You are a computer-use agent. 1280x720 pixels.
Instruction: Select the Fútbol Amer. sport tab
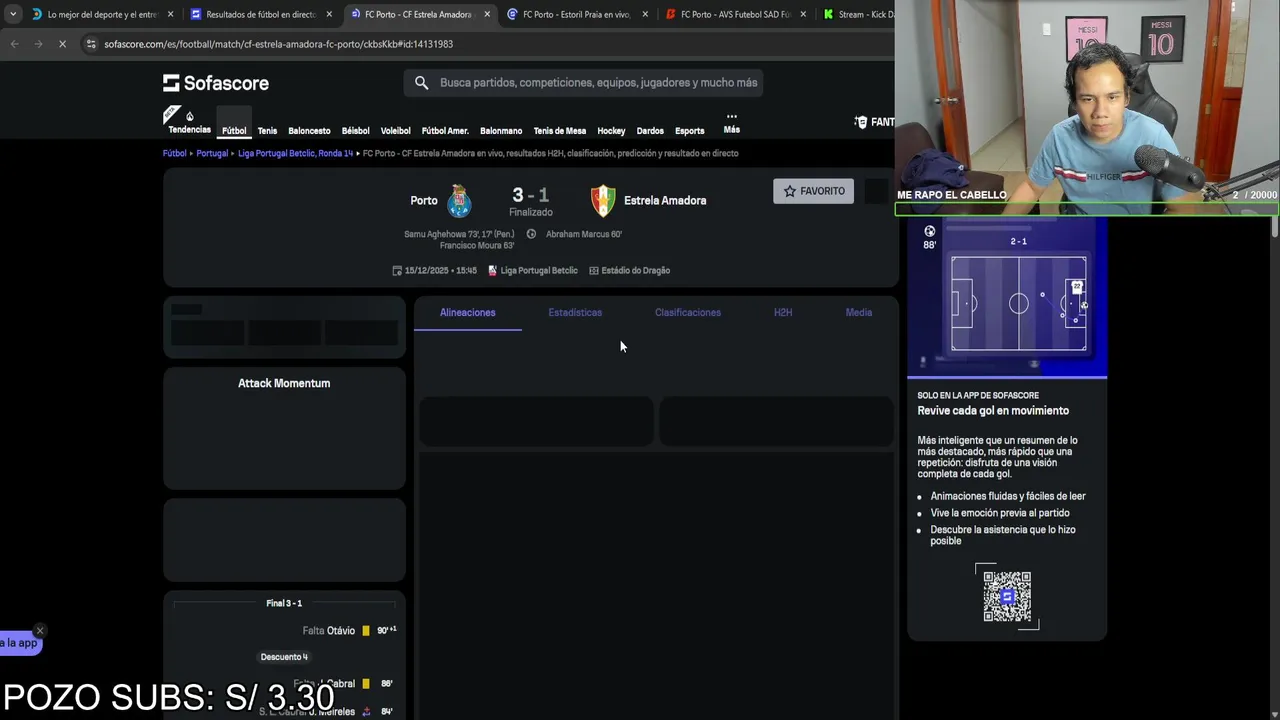pyautogui.click(x=445, y=131)
